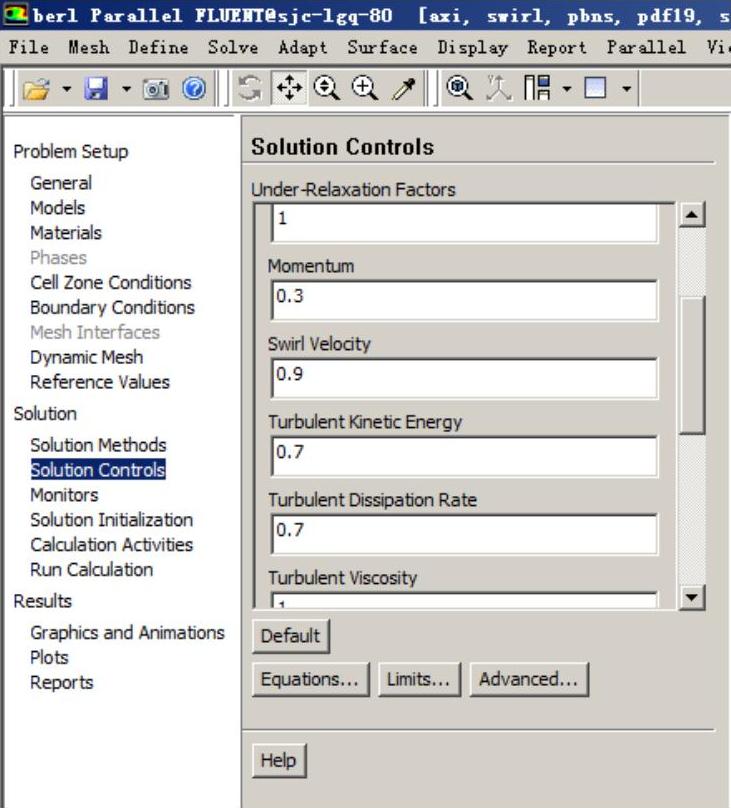Image resolution: width=731 pixels, height=808 pixels.
Task: Click the Equations... button
Action: (x=311, y=680)
